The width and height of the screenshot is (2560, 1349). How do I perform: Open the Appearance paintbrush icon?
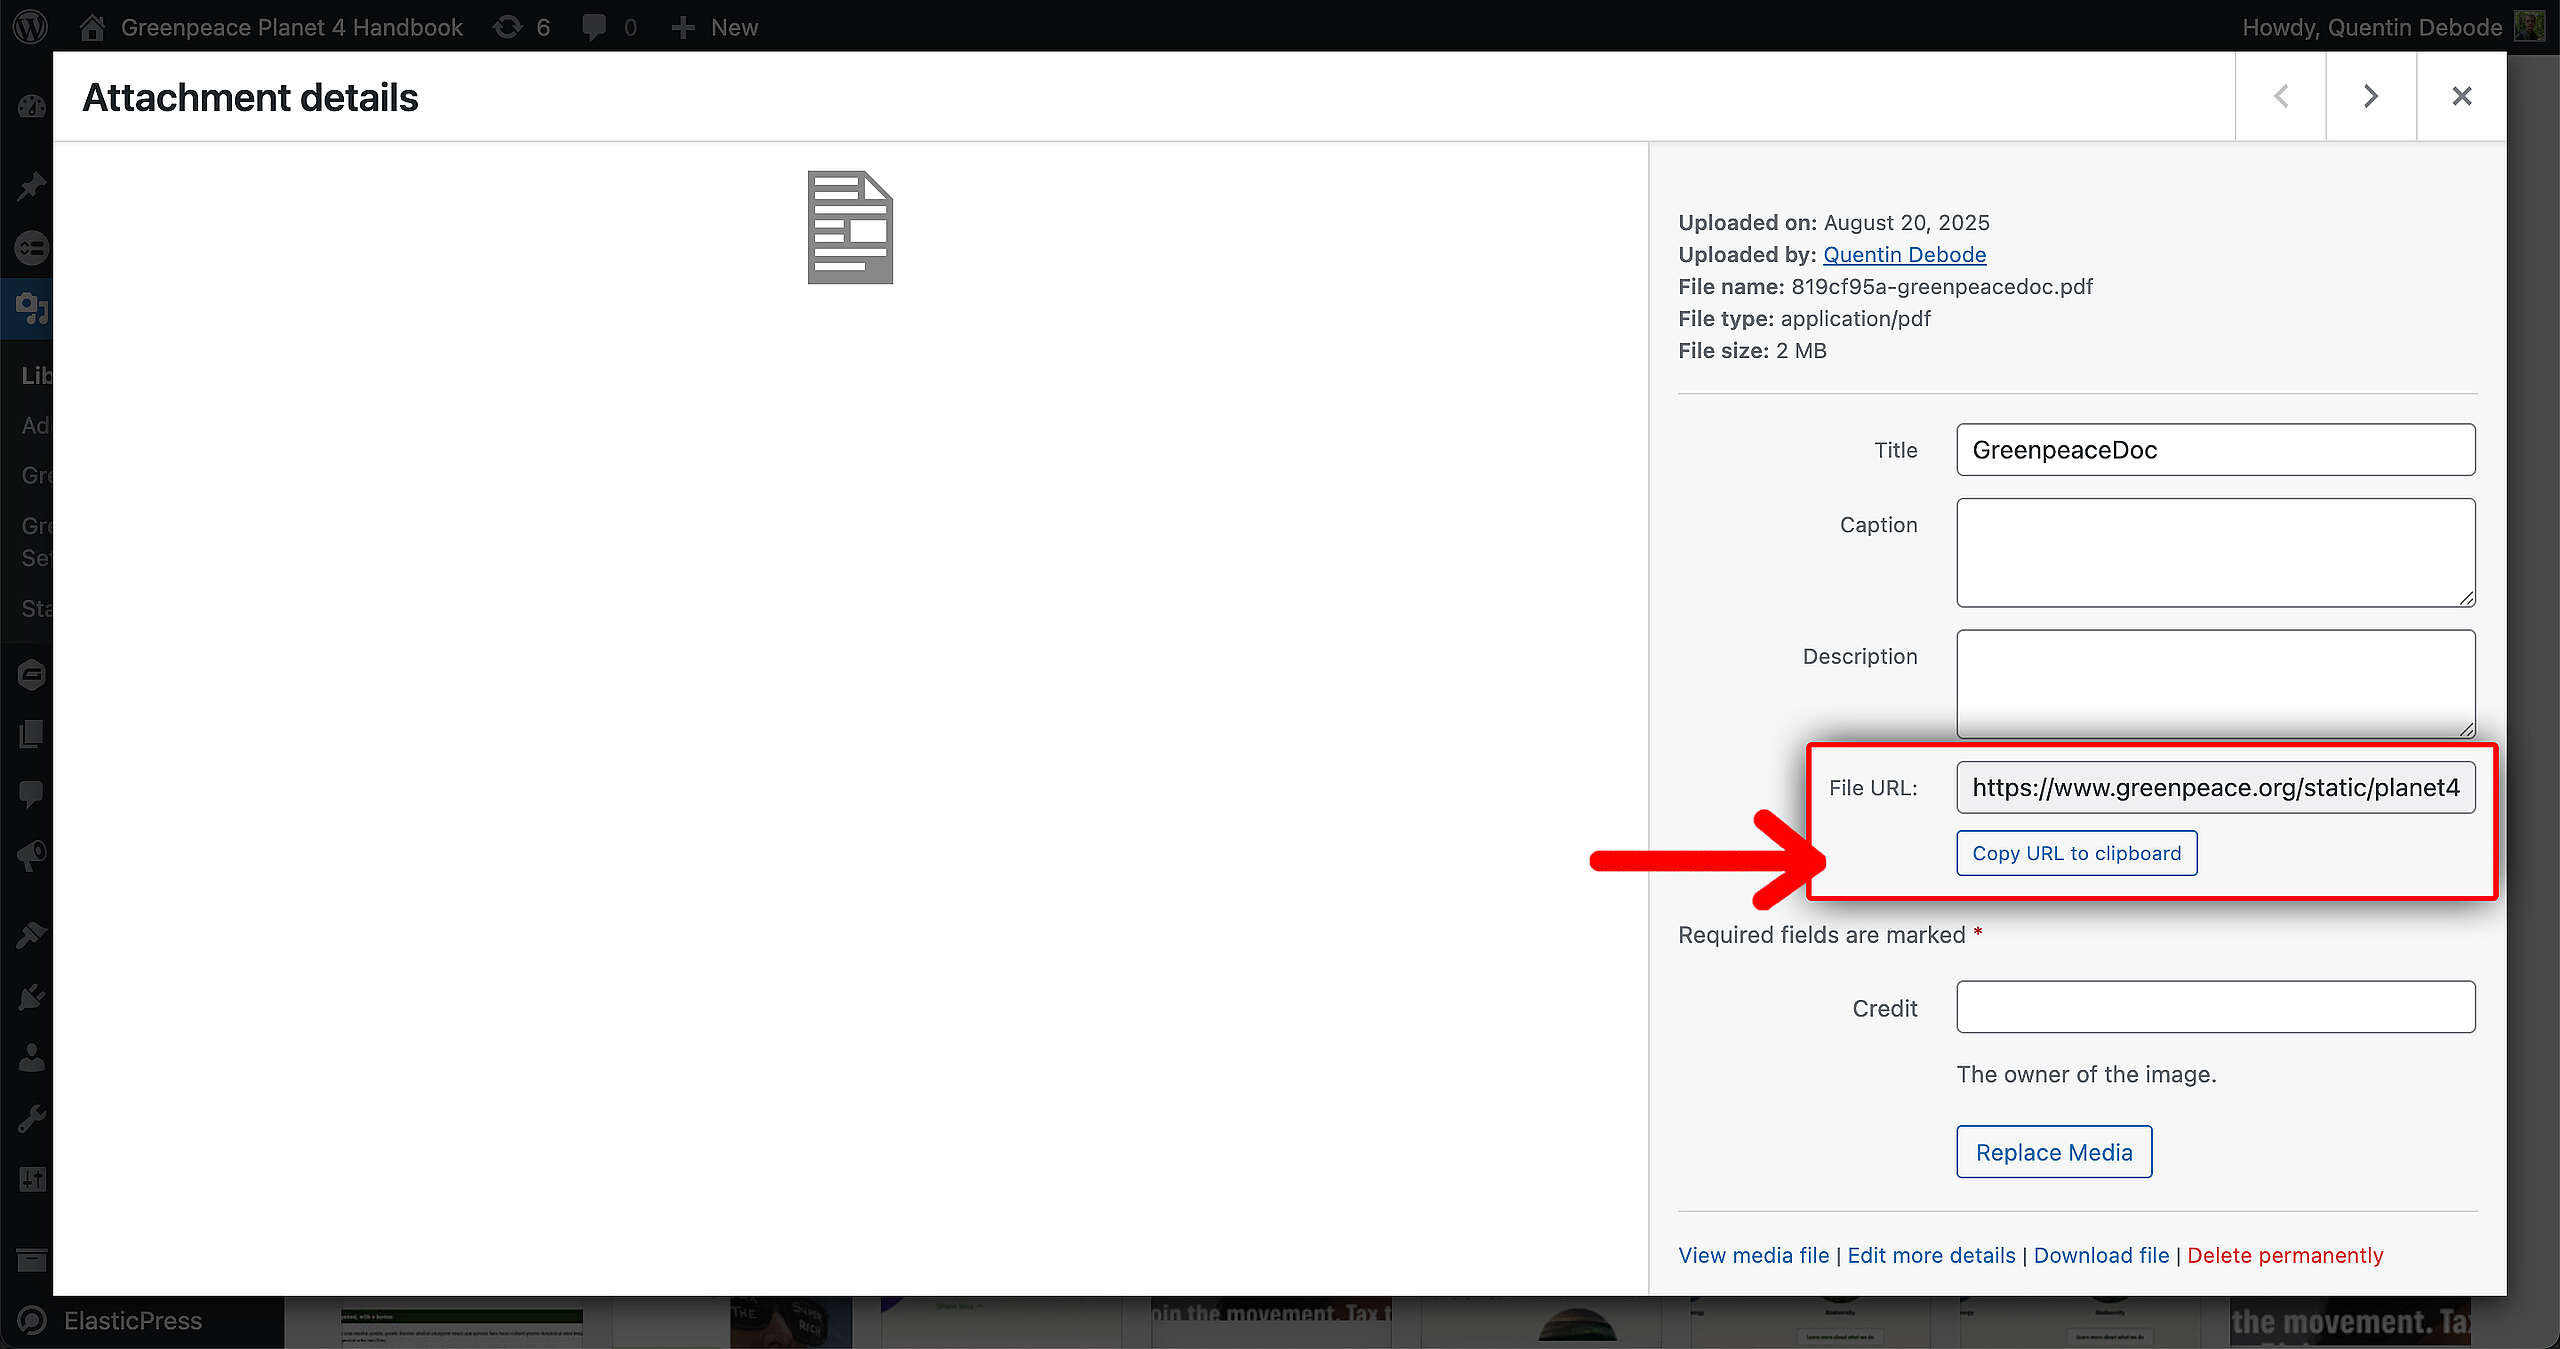click(31, 936)
